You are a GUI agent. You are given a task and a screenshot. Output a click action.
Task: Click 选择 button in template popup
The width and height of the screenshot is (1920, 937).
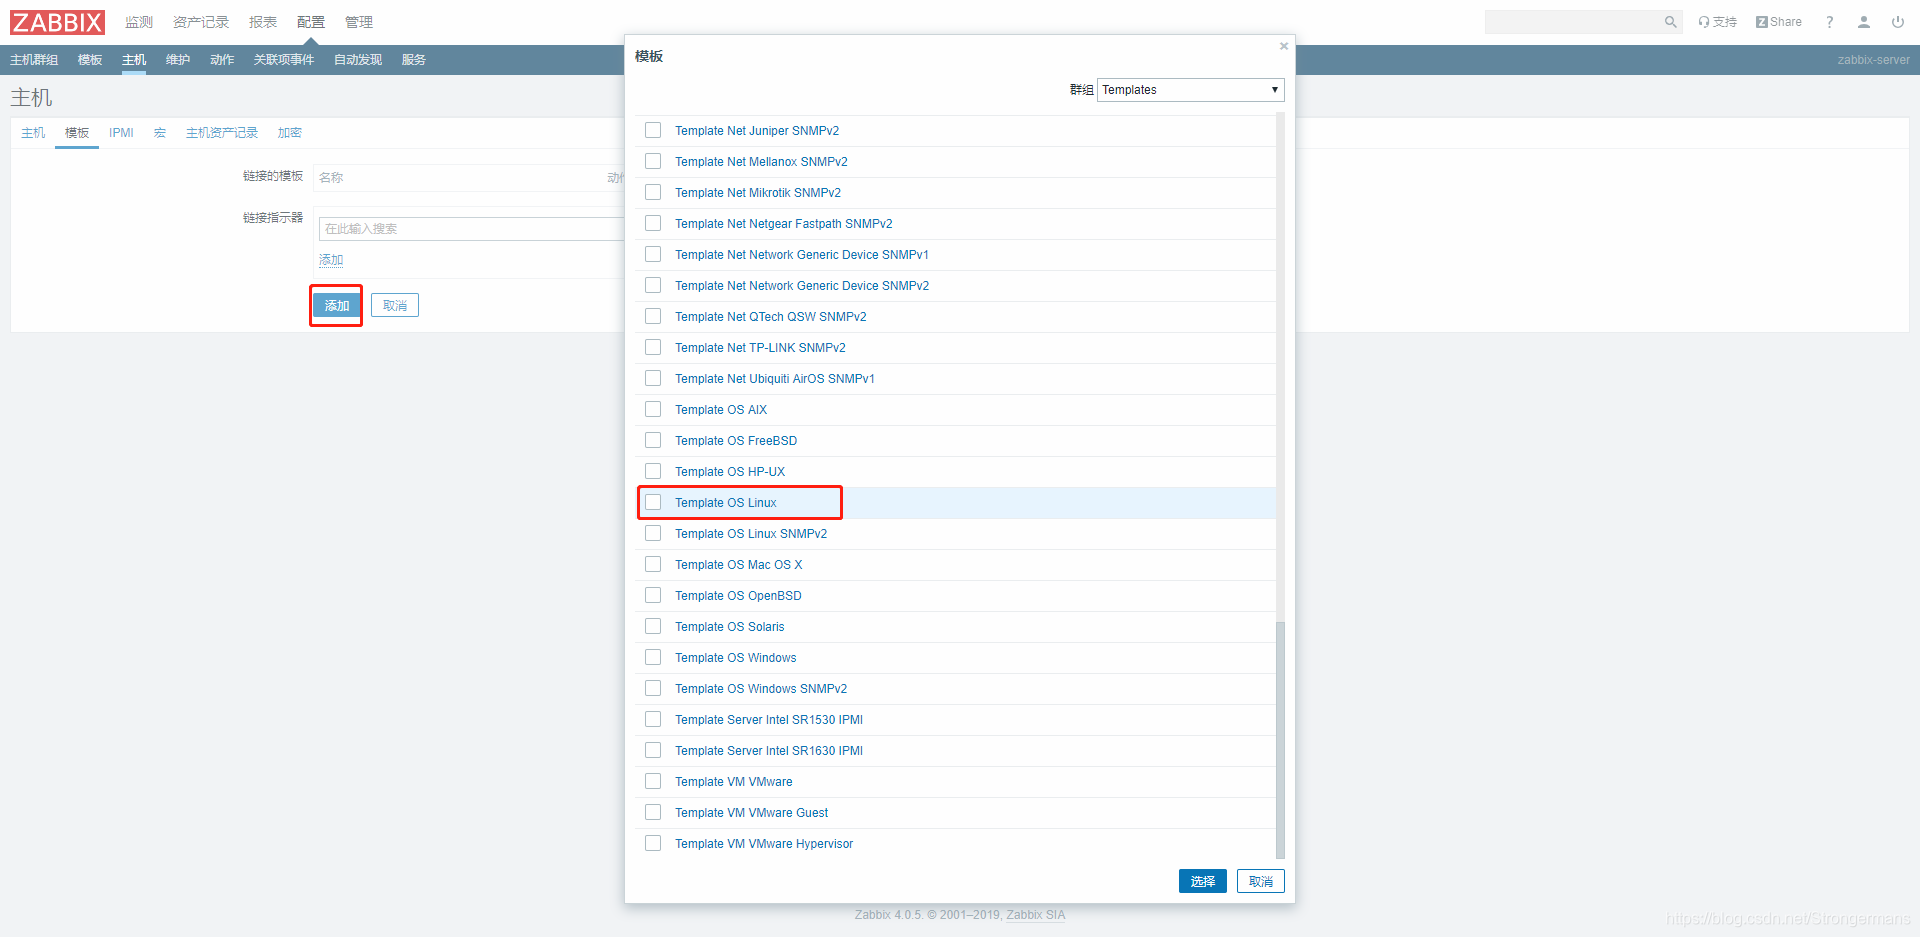point(1203,881)
